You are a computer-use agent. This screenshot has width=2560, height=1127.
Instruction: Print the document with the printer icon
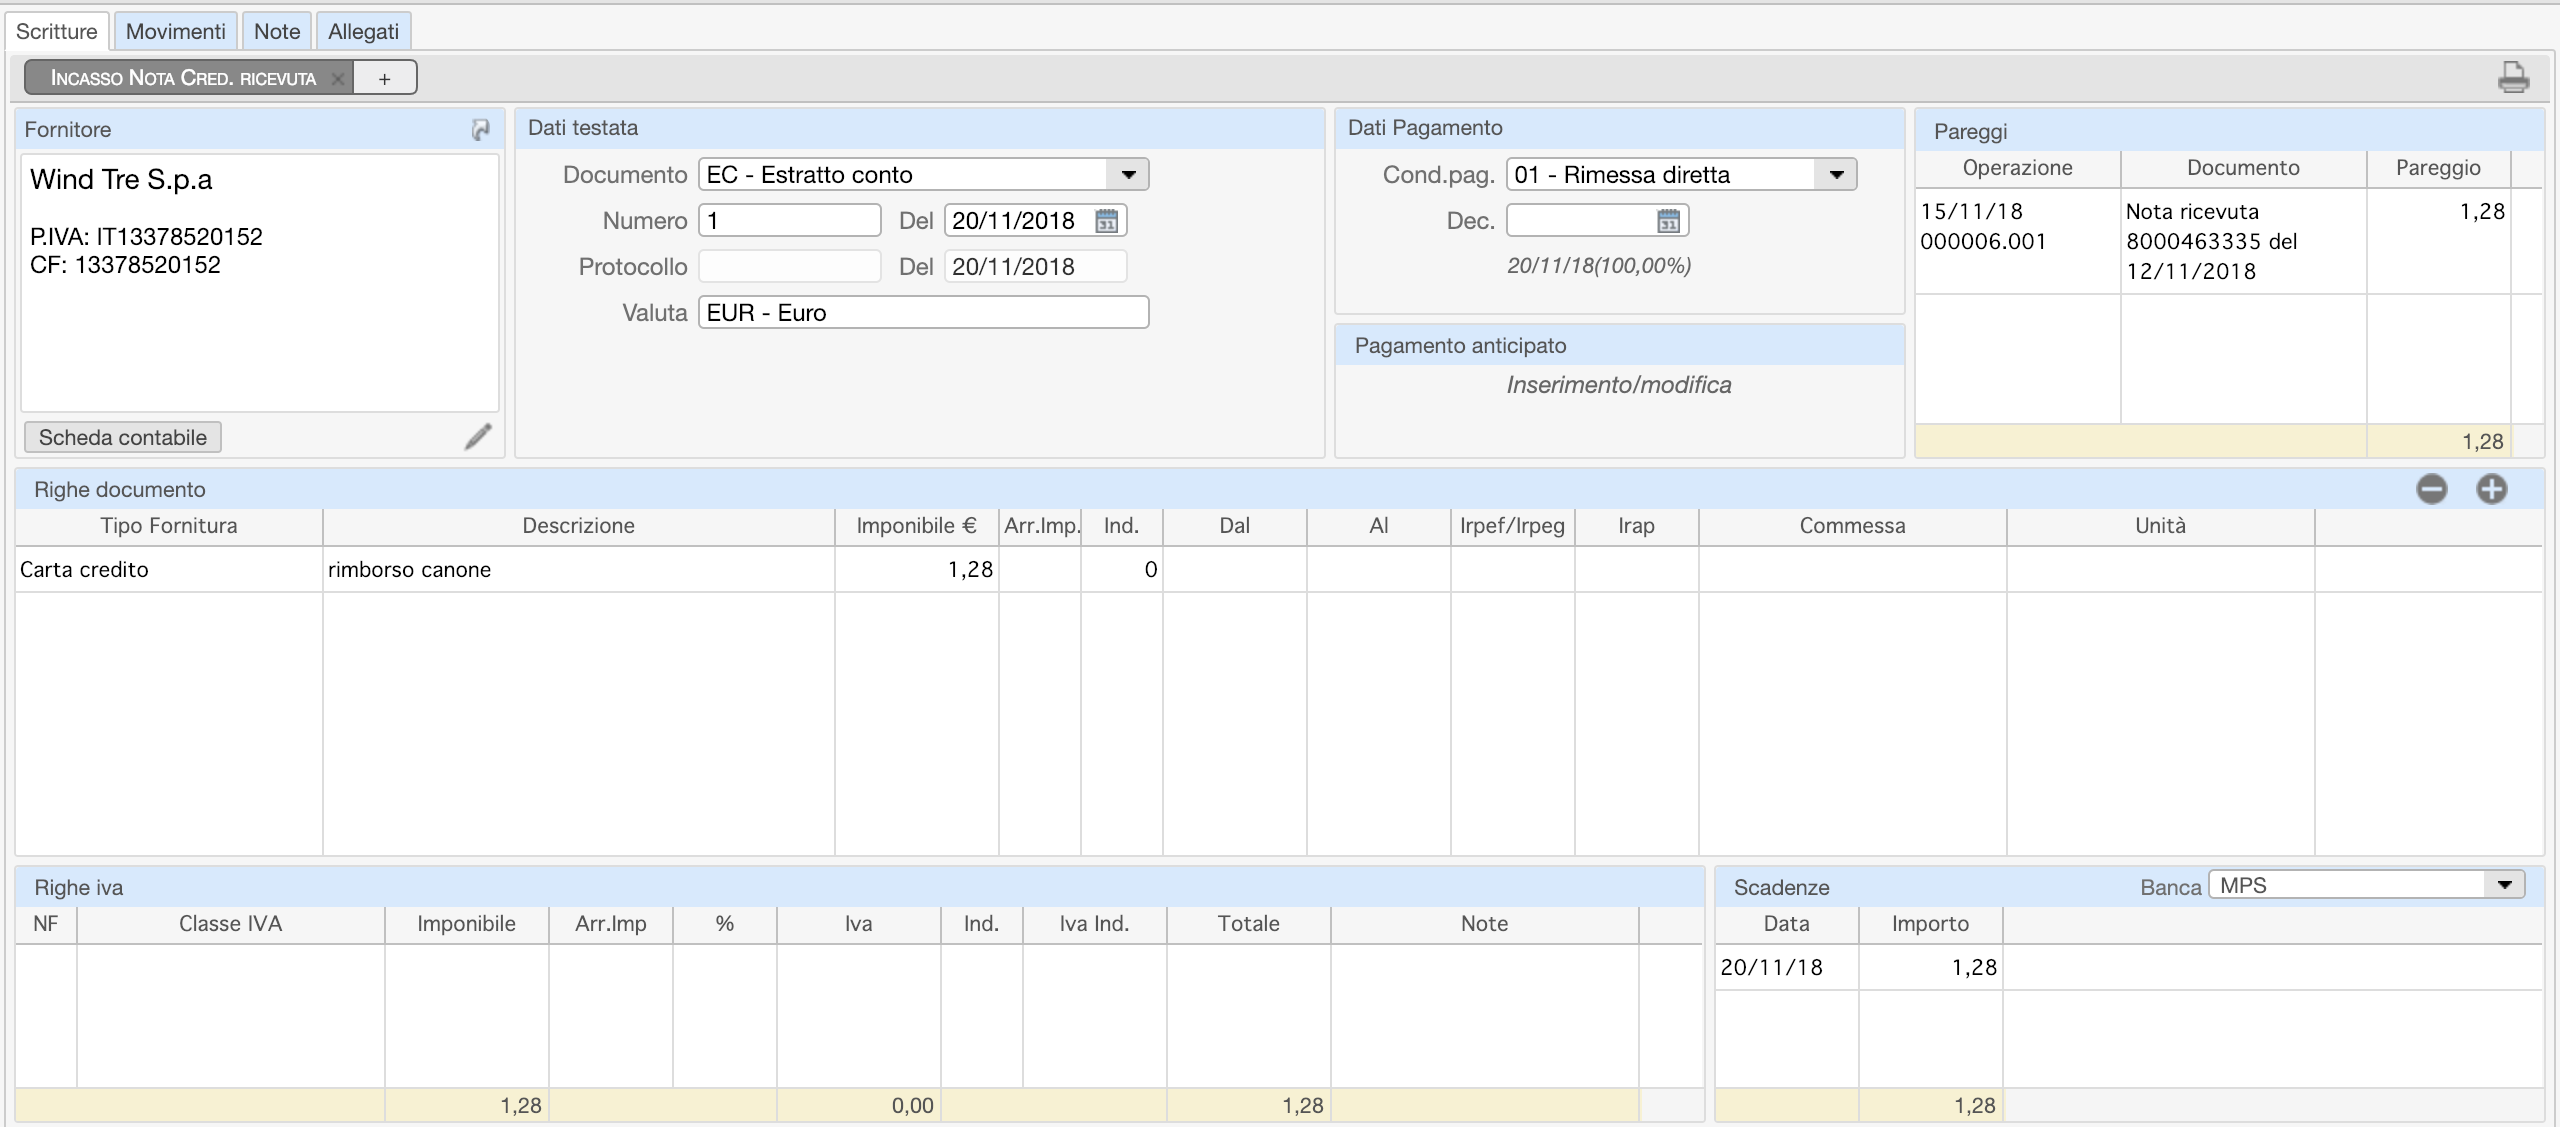2513,77
